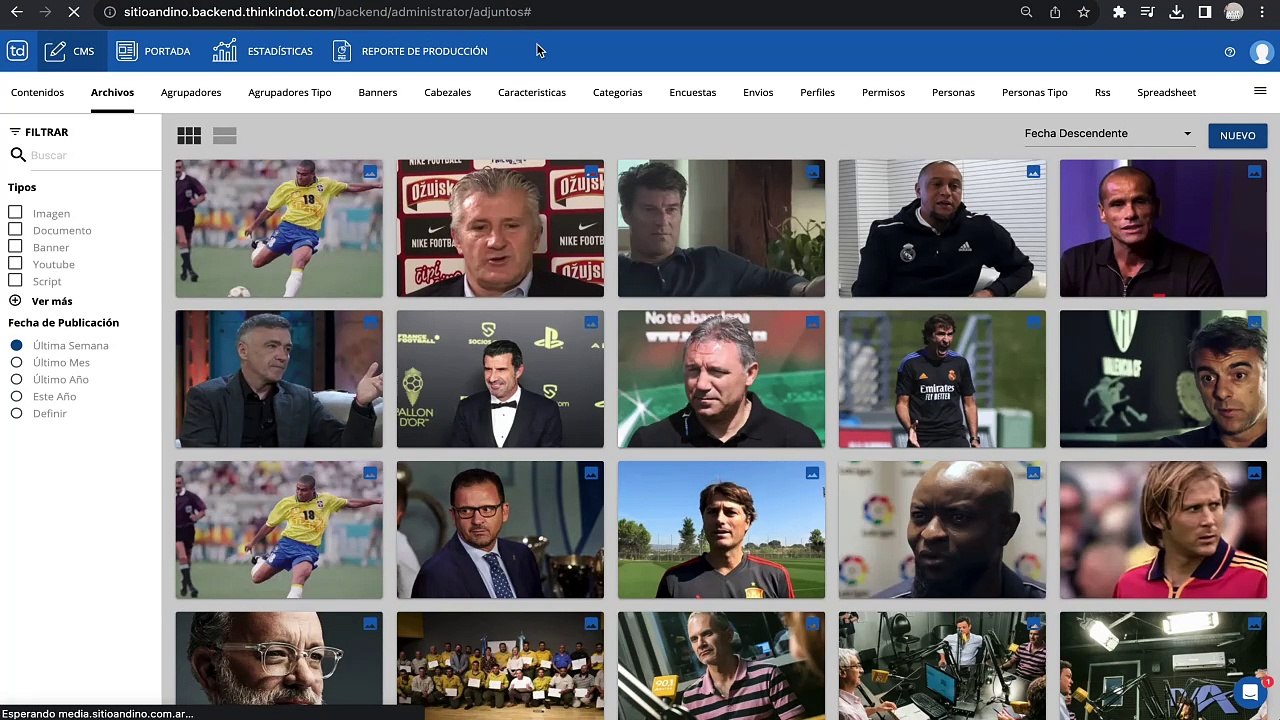Open the help question mark icon
This screenshot has height=720, width=1280.
[1230, 52]
